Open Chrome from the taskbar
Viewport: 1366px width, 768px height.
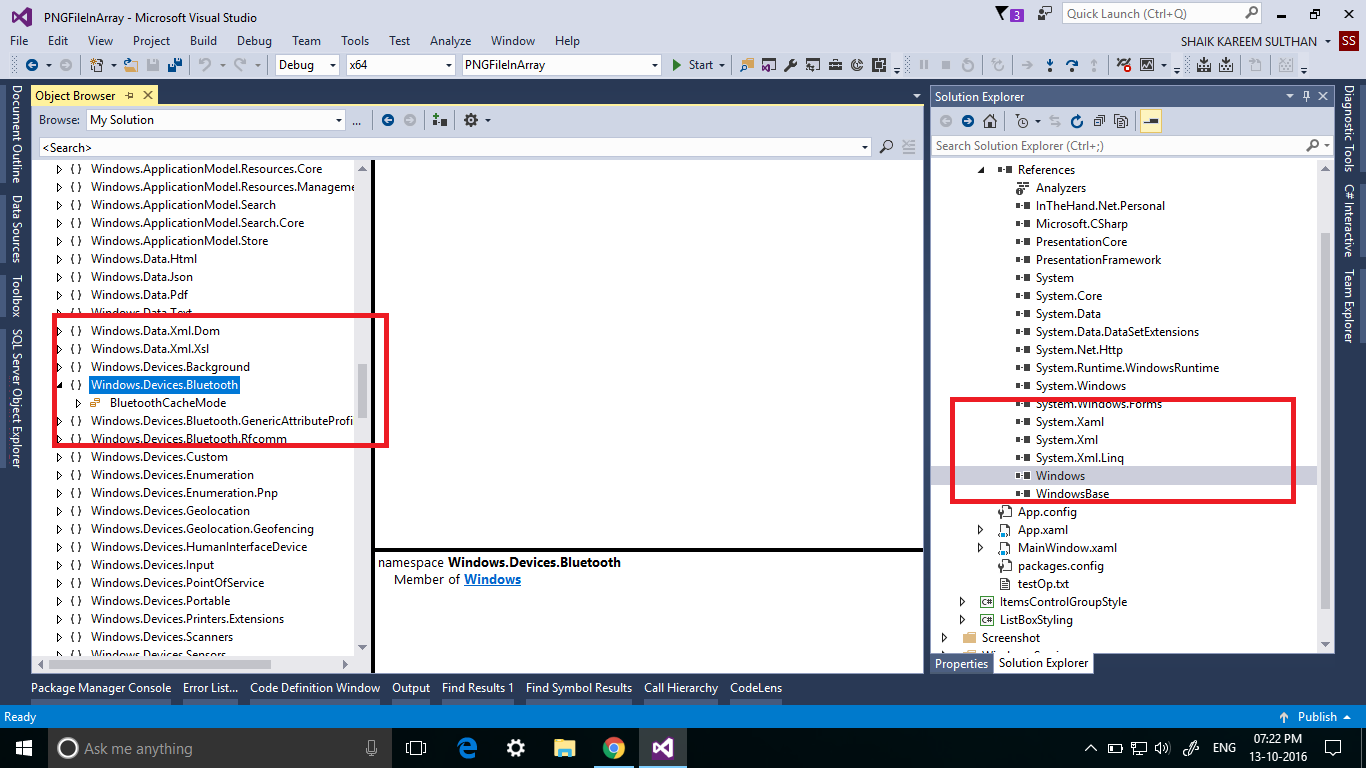pyautogui.click(x=614, y=748)
